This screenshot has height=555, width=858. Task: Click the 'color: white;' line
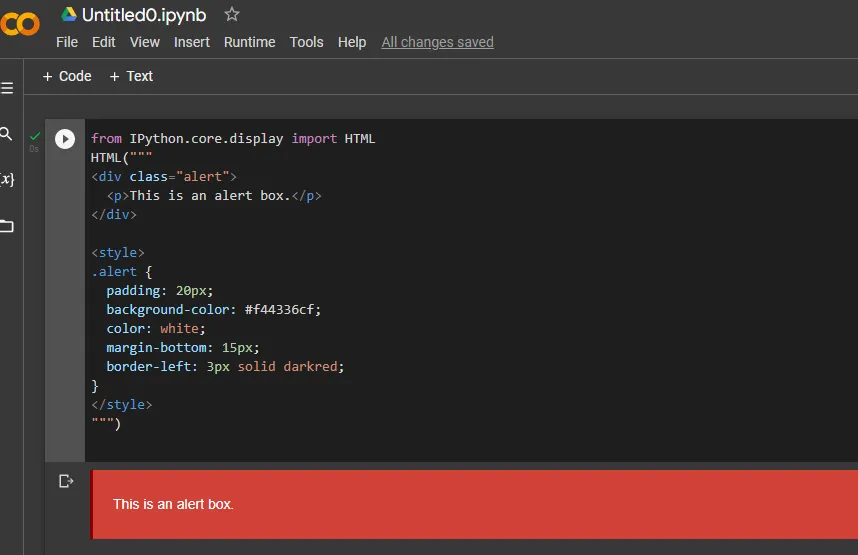tap(156, 328)
